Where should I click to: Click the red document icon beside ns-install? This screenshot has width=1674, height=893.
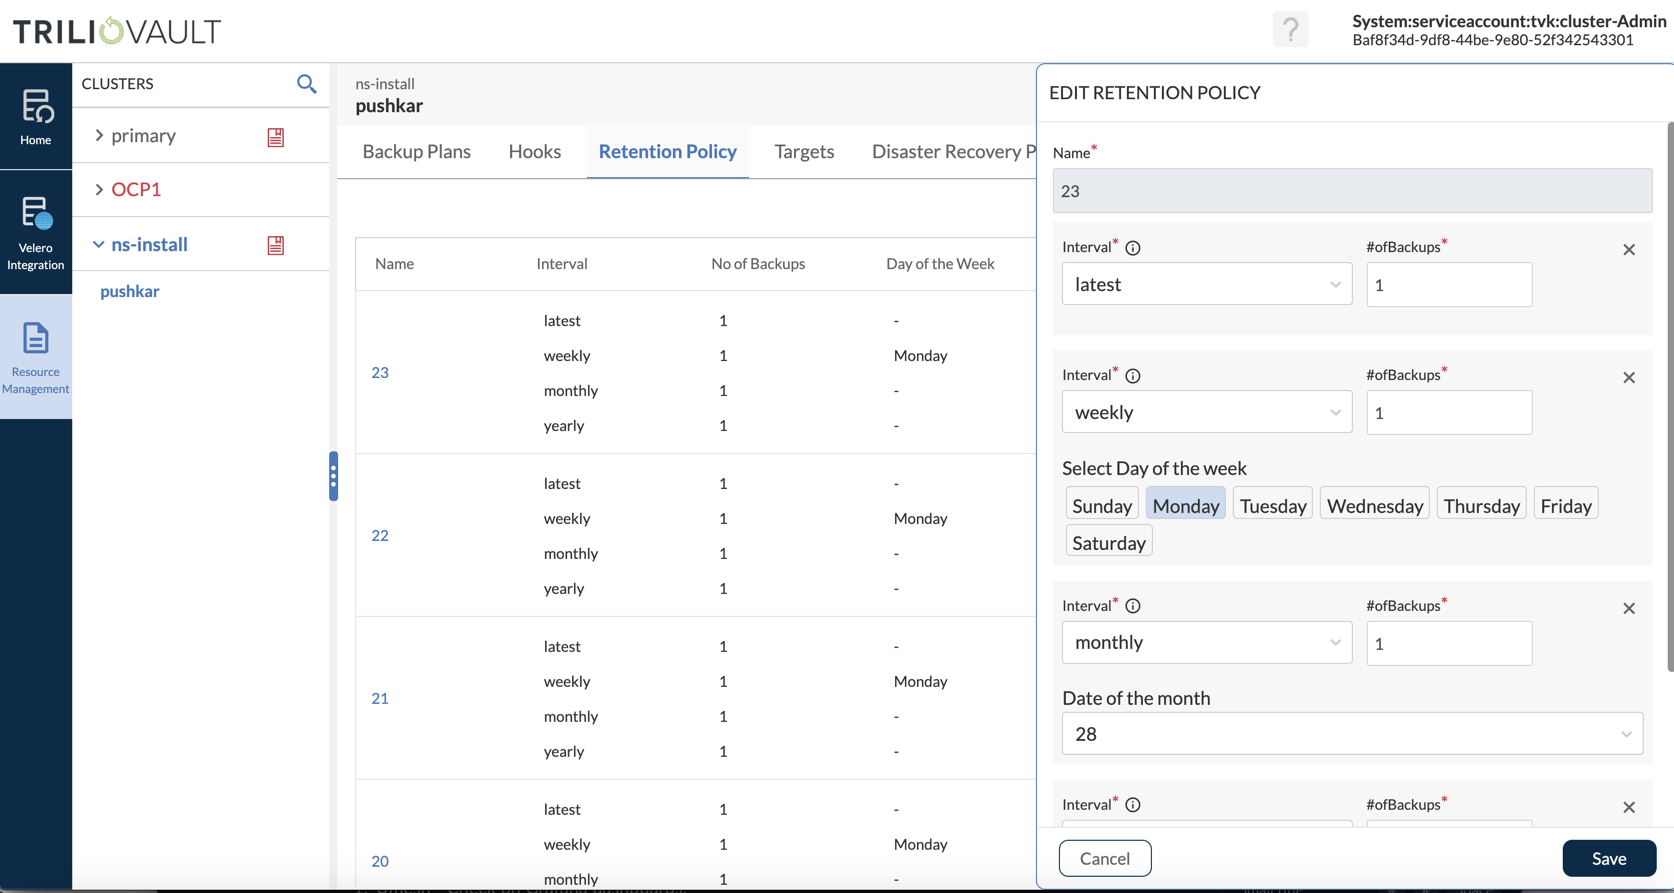coord(276,245)
